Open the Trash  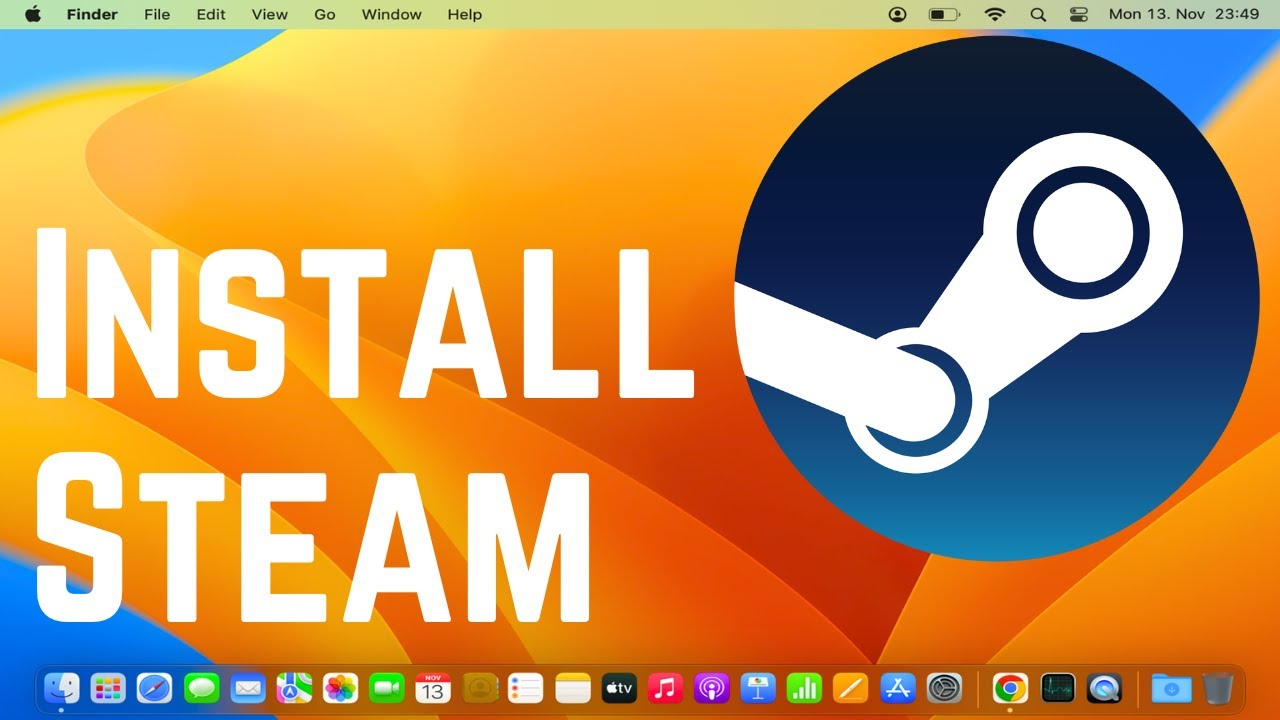coord(1218,688)
